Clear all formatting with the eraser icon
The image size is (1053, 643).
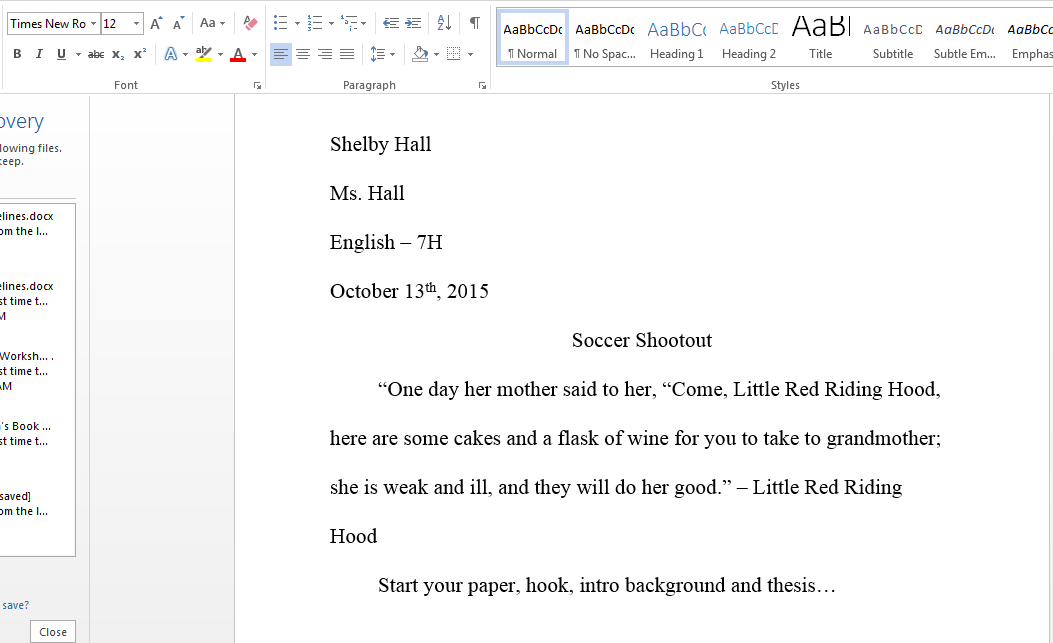click(x=249, y=20)
